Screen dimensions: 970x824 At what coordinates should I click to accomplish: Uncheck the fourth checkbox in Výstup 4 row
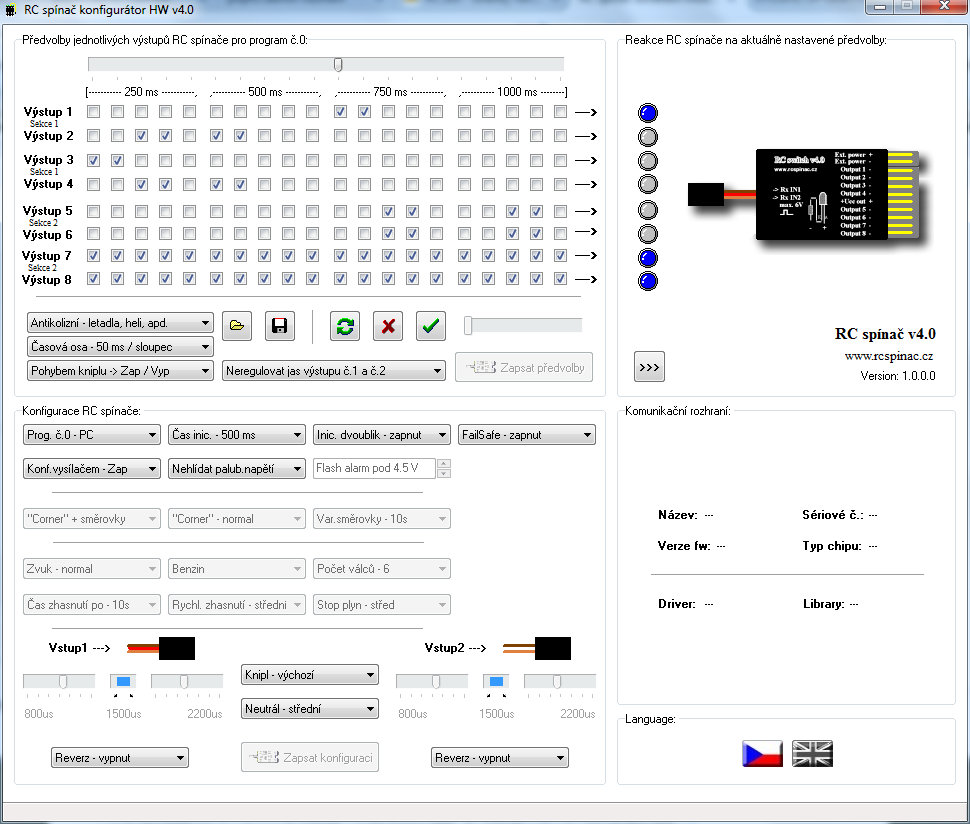click(165, 184)
